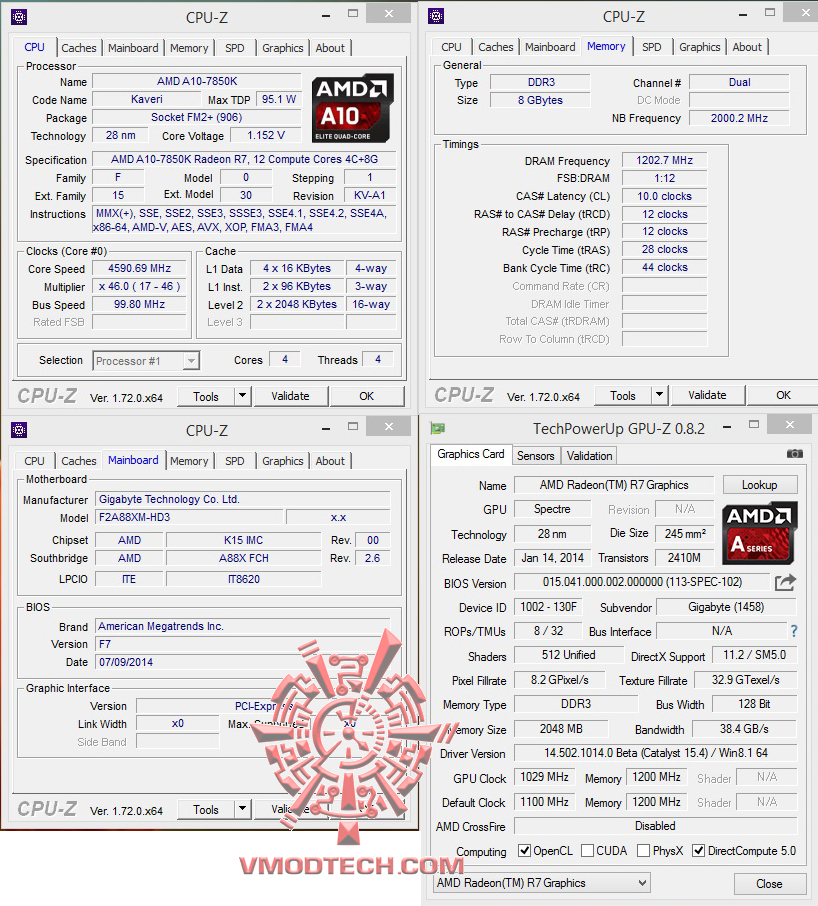
Task: Click the Bus Interface question mark icon
Action: [794, 631]
